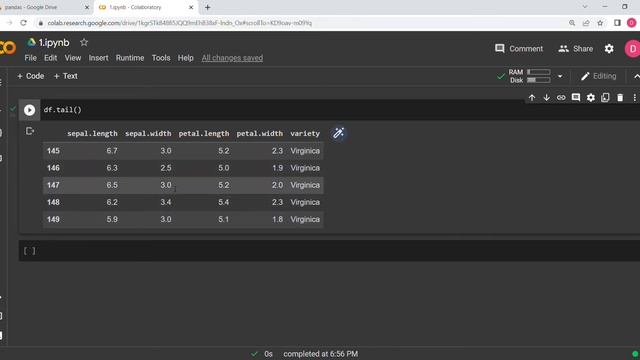Star the 1.ipynb notebook
This screenshot has height=360, width=640.
84,42
